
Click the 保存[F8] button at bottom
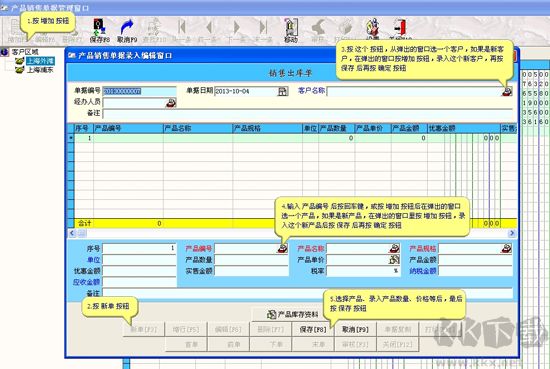click(x=313, y=329)
